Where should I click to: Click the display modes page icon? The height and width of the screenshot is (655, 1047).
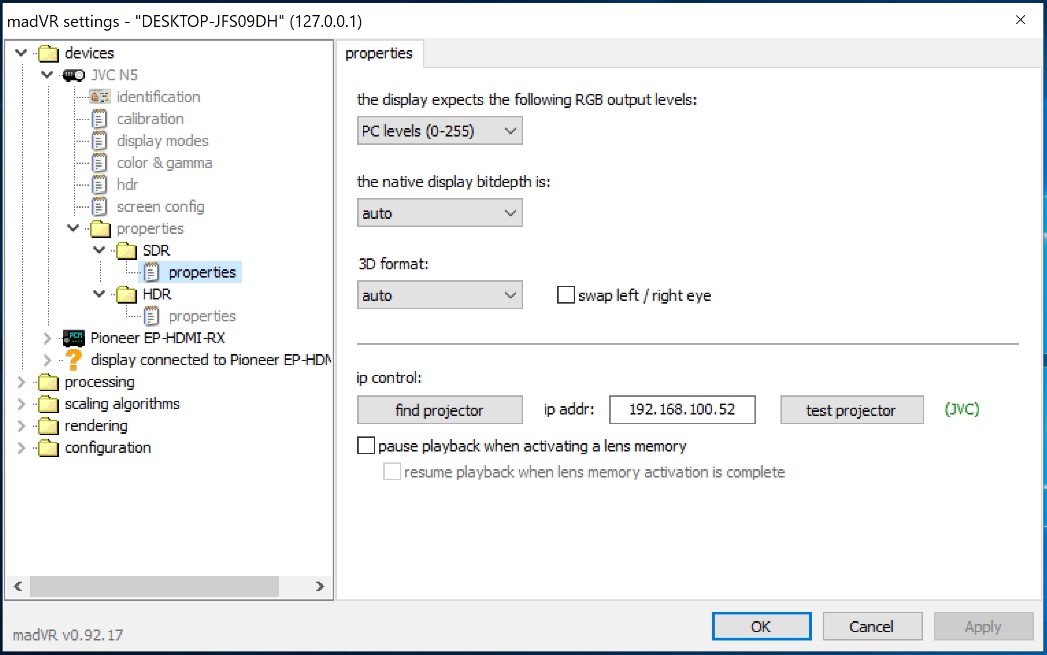pyautogui.click(x=99, y=141)
